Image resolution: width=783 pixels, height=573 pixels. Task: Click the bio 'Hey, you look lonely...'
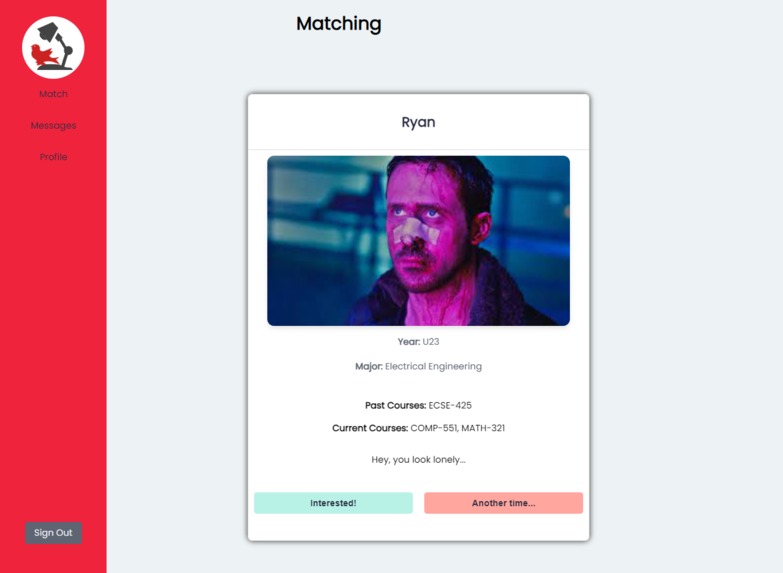click(418, 460)
